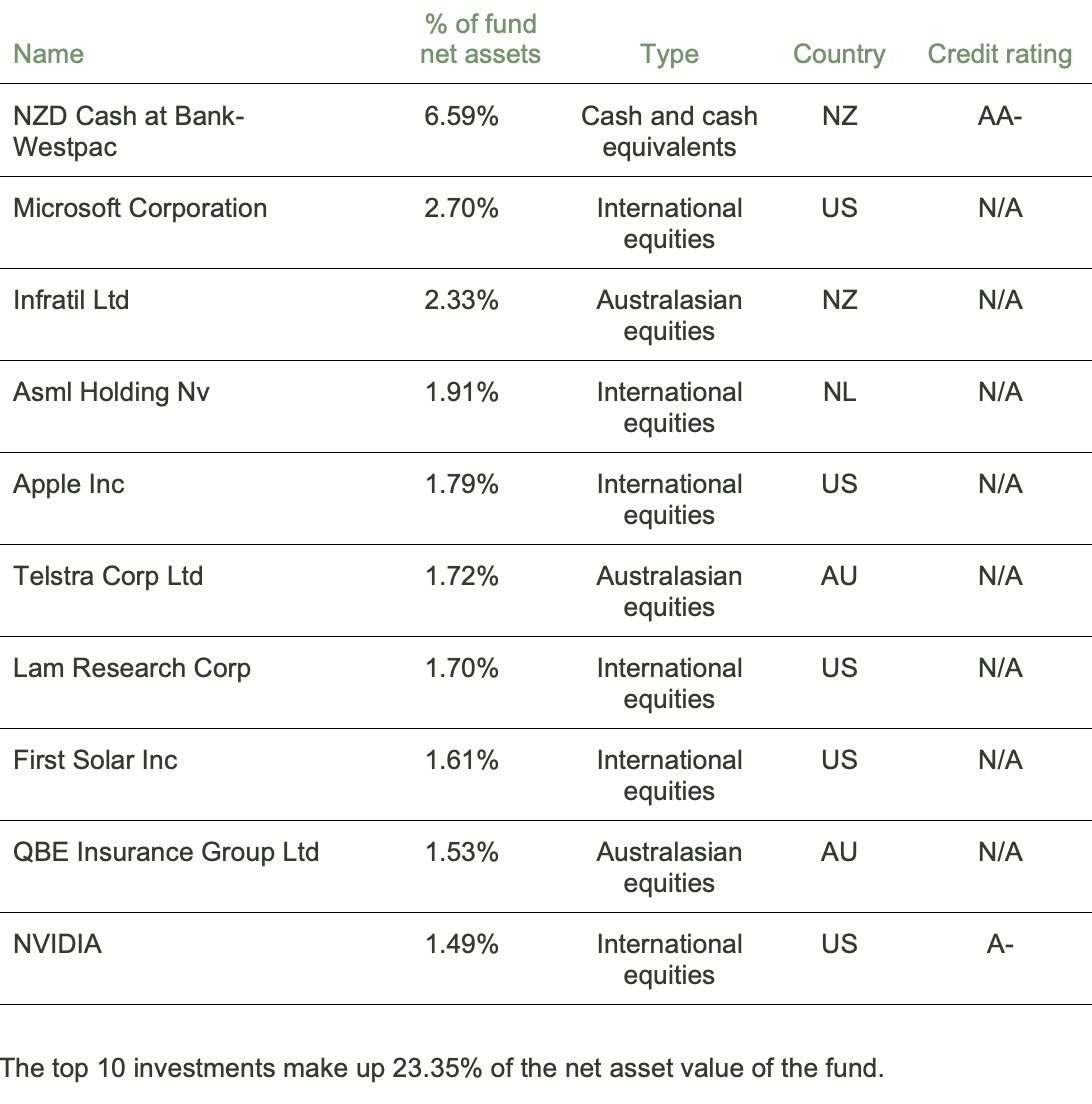Click the NZD Cash at Bank-Westpac entry

pos(128,131)
